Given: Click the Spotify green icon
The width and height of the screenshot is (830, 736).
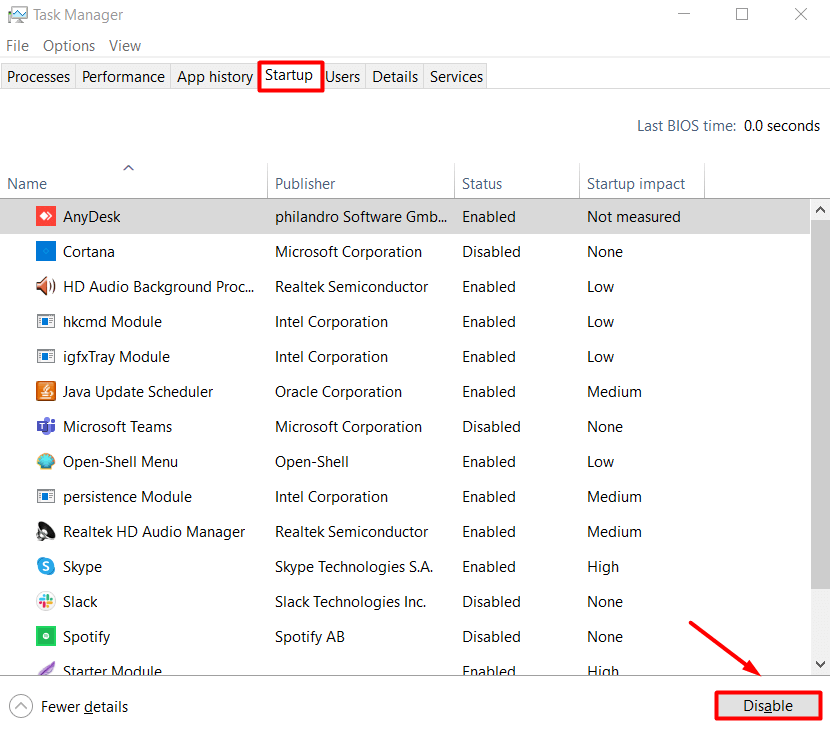Looking at the screenshot, I should [46, 636].
